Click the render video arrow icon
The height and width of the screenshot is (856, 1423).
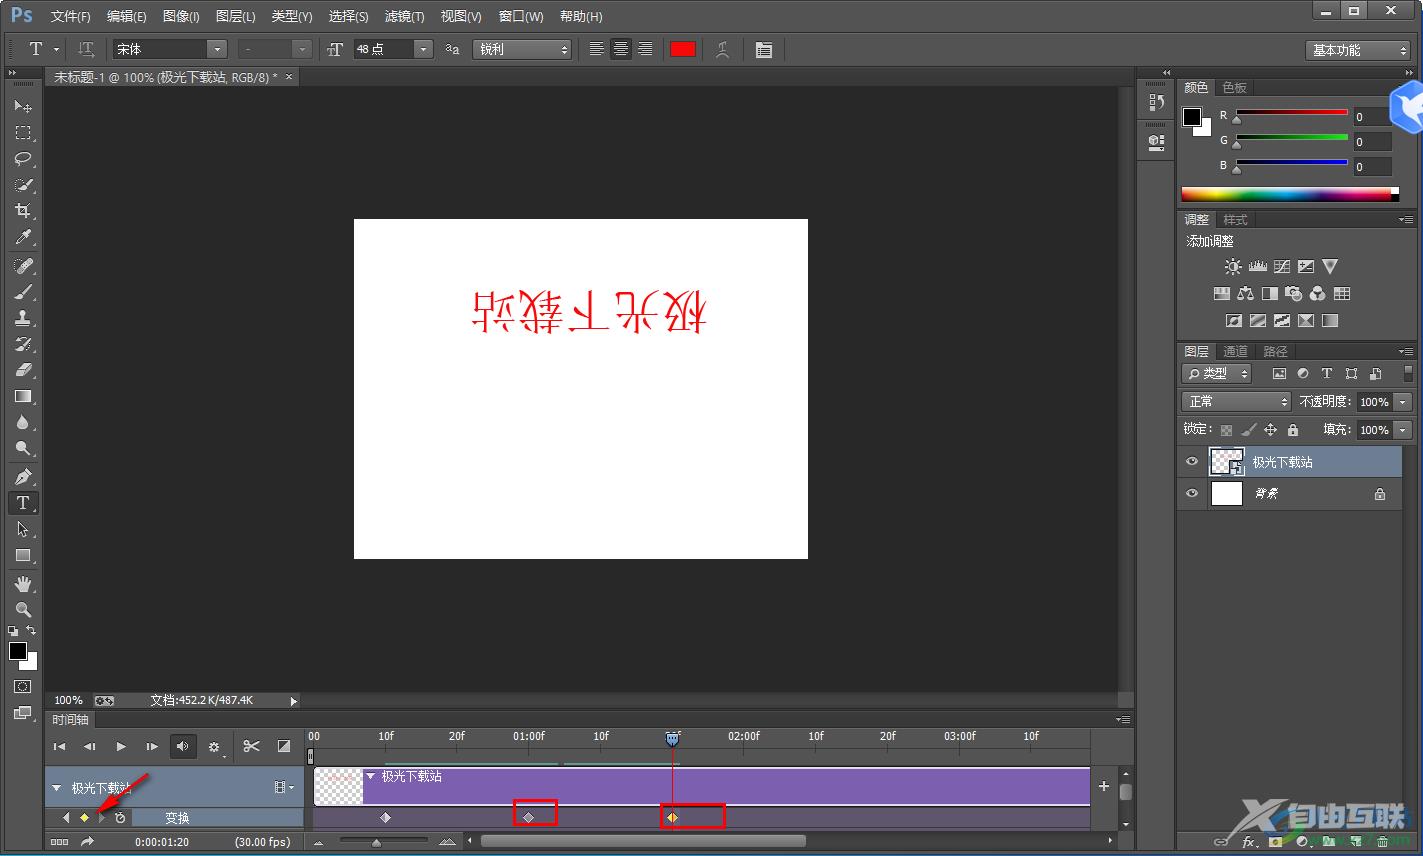[88, 842]
